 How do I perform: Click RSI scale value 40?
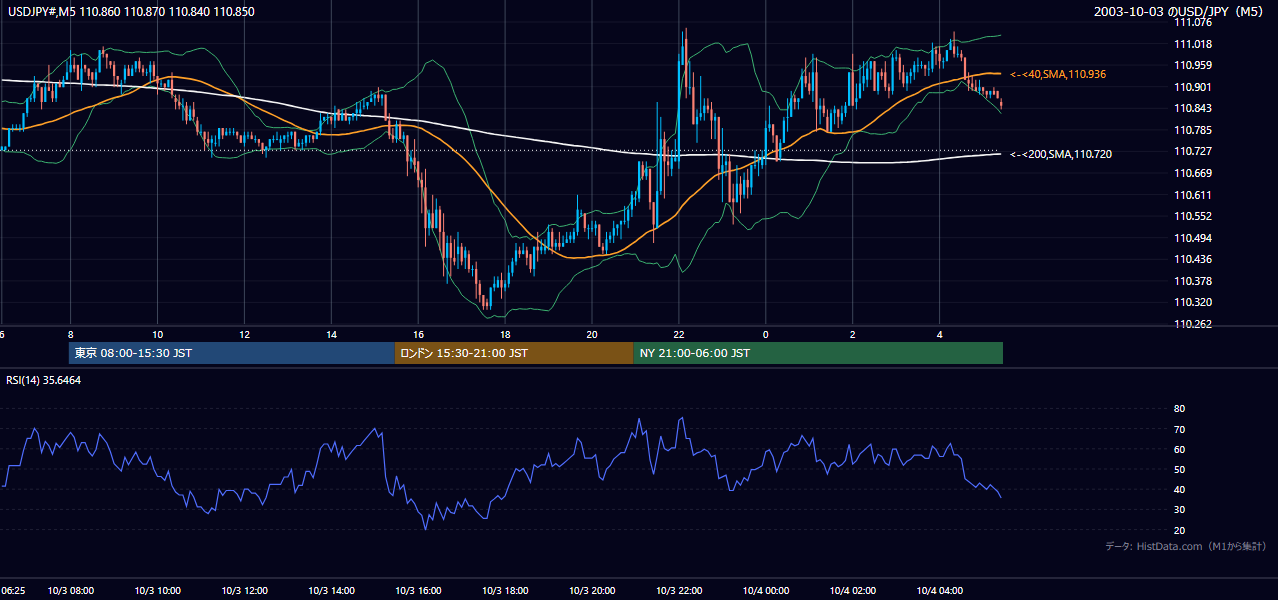pyautogui.click(x=1179, y=489)
